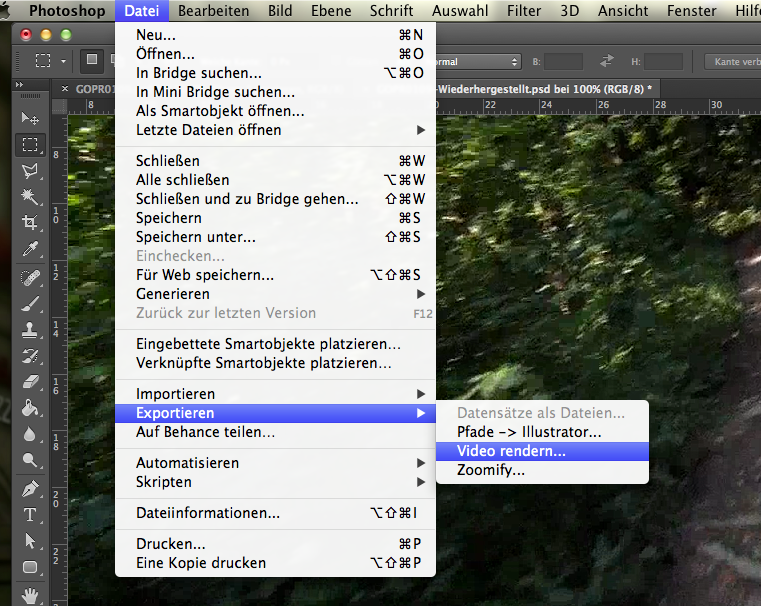Open the style dropdown showing 'rmal'

(x=479, y=62)
